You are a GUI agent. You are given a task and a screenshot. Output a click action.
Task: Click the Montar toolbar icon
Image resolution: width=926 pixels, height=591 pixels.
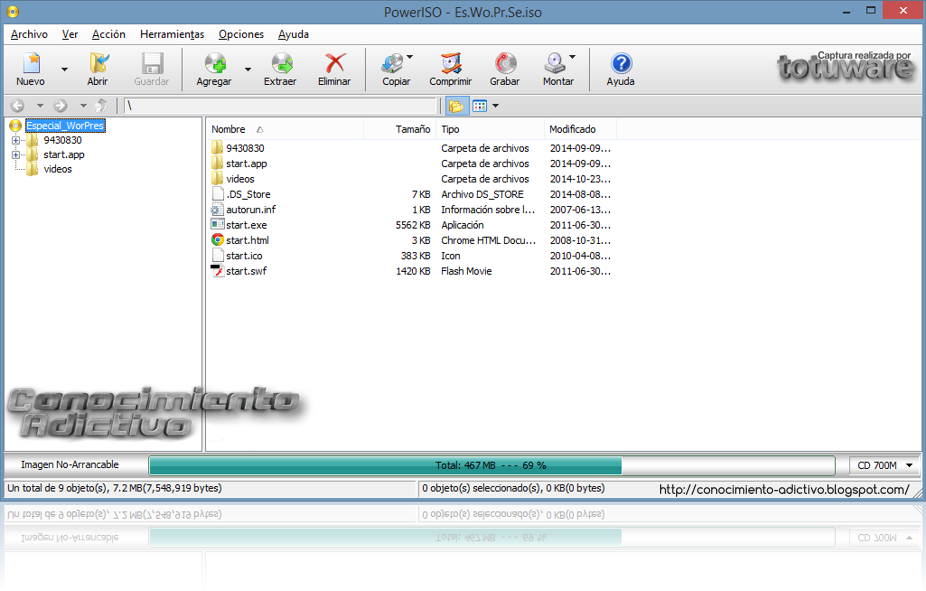[x=555, y=63]
